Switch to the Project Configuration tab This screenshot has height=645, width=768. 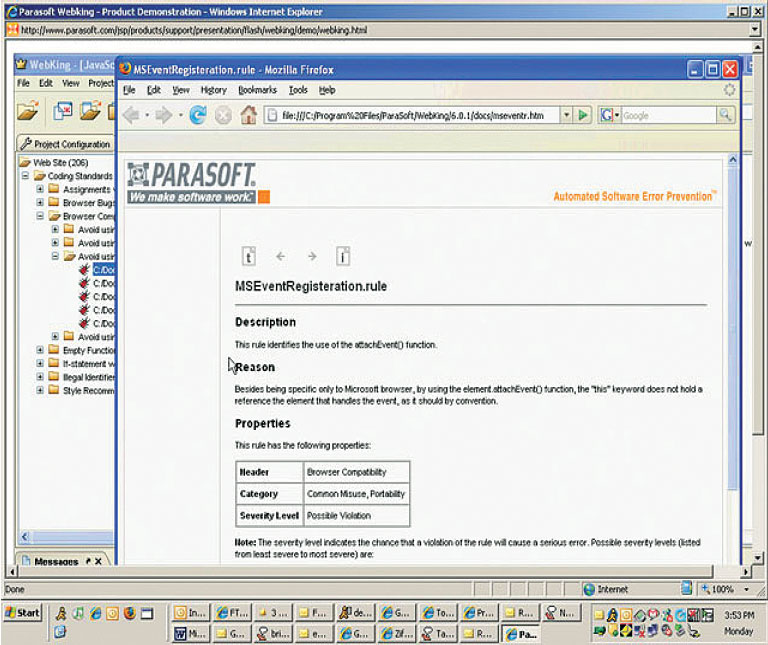point(66,144)
